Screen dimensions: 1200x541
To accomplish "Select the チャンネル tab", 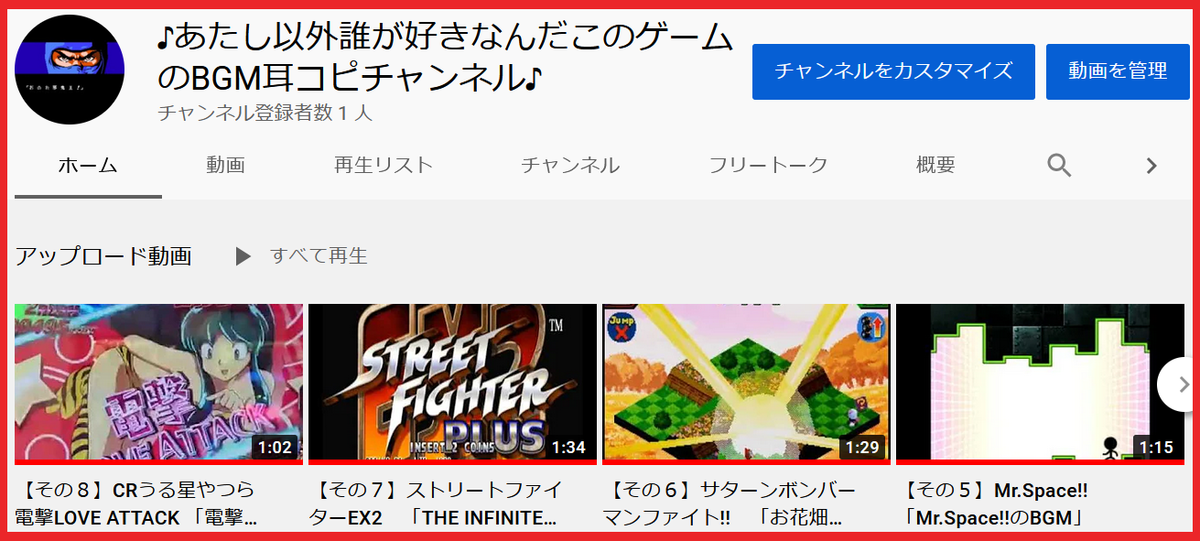I will 570,165.
